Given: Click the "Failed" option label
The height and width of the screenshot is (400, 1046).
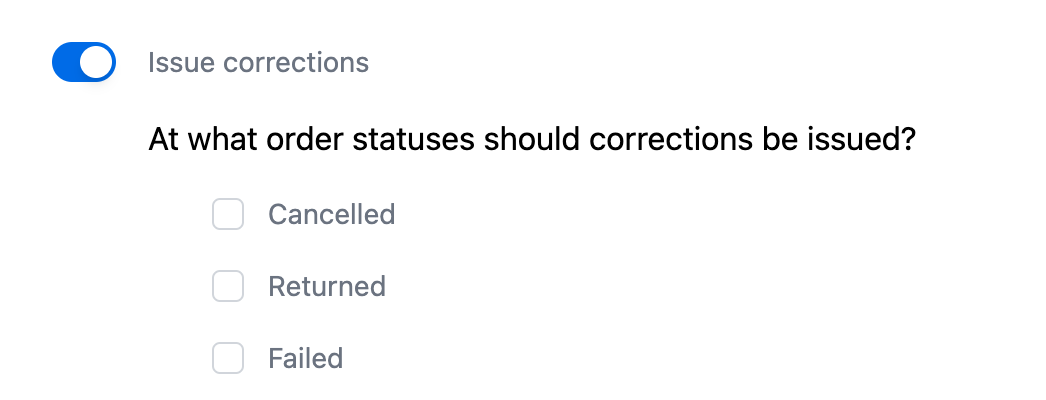Looking at the screenshot, I should pyautogui.click(x=305, y=358).
